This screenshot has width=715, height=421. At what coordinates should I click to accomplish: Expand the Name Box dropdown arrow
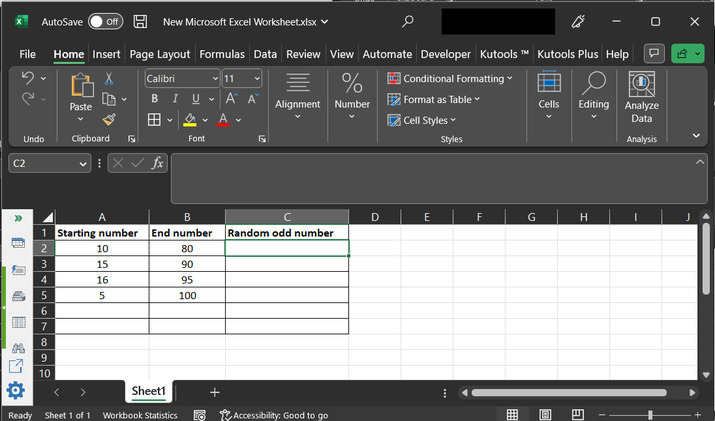click(84, 163)
